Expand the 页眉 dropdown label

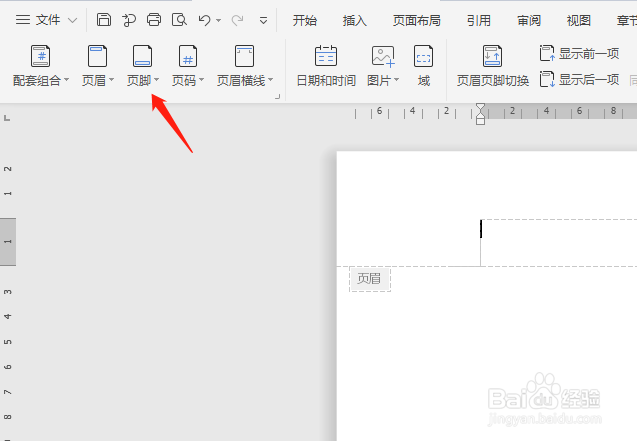98,80
